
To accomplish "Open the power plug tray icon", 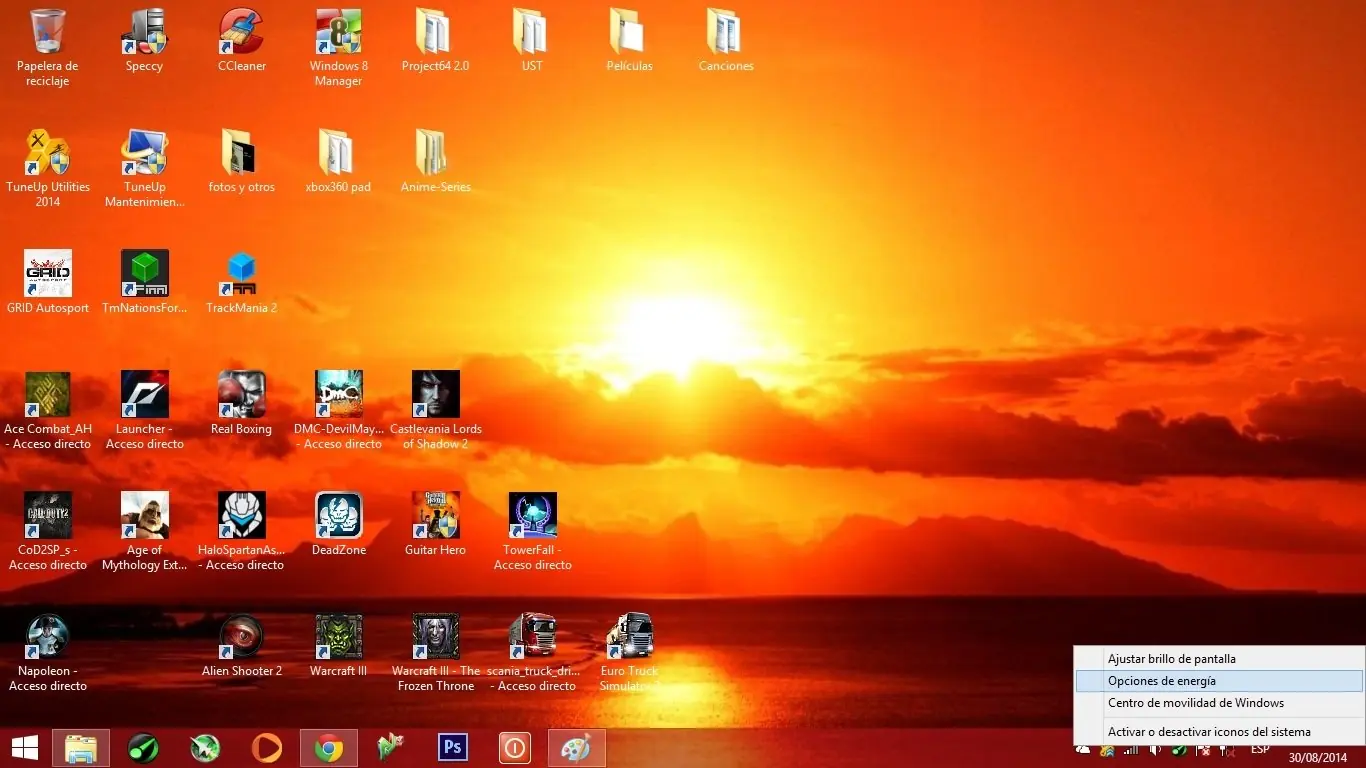I will pyautogui.click(x=1227, y=750).
